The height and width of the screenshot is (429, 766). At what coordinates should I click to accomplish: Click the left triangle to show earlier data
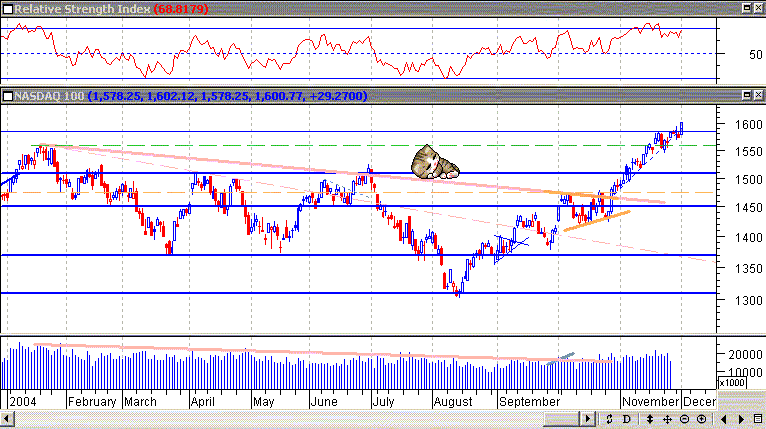click(x=724, y=419)
